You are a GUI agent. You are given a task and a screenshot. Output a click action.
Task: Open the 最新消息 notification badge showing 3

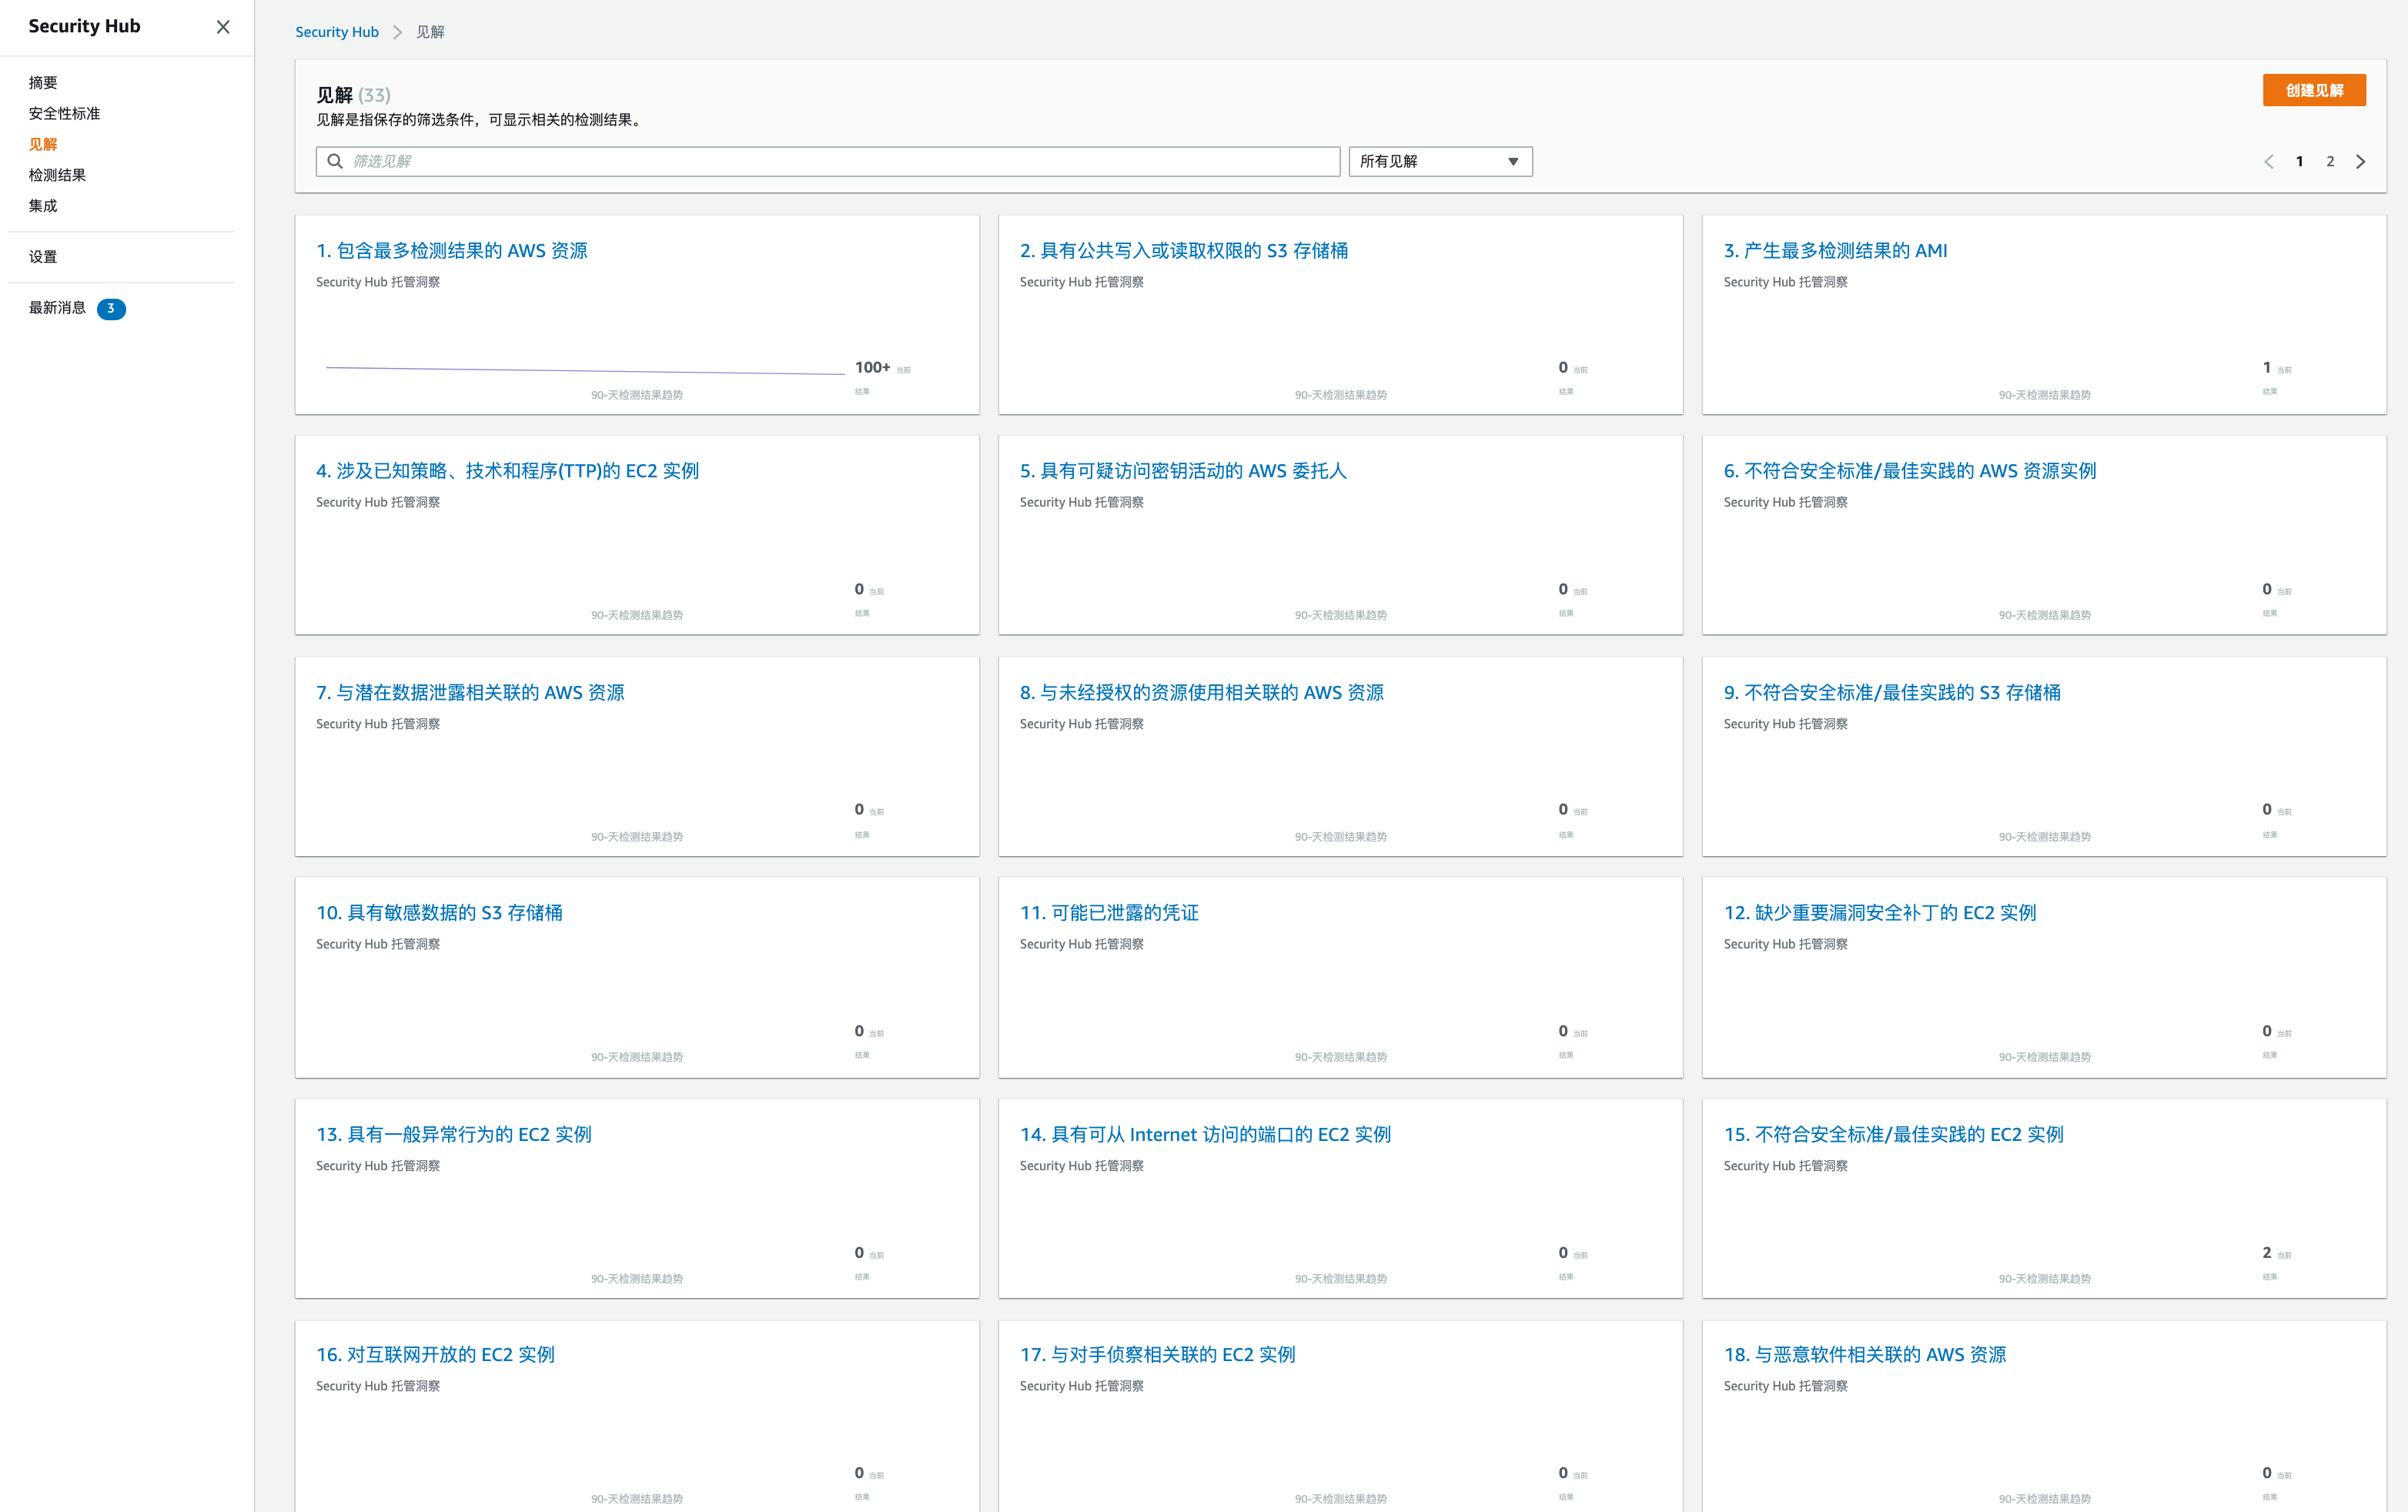(x=111, y=308)
